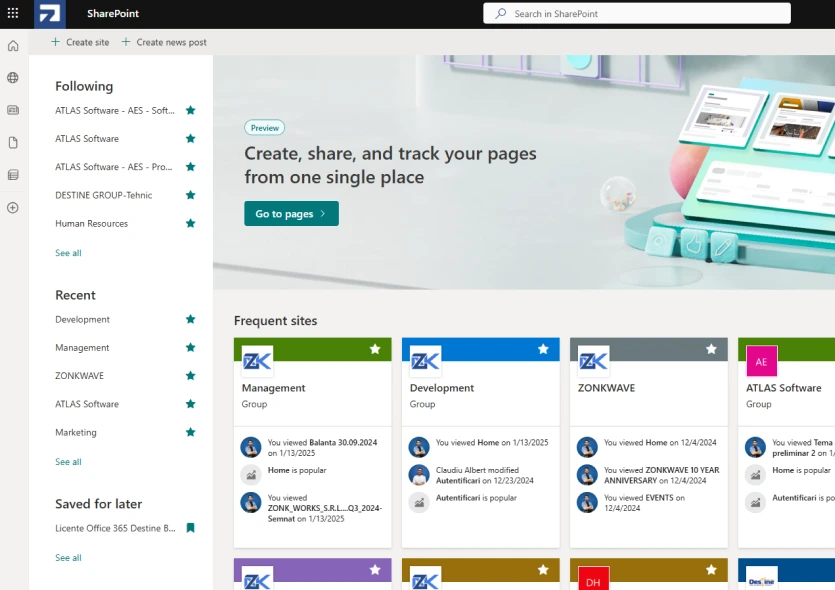
Task: Open ATLAS Software - AES - Pro... in Following
Action: (114, 167)
